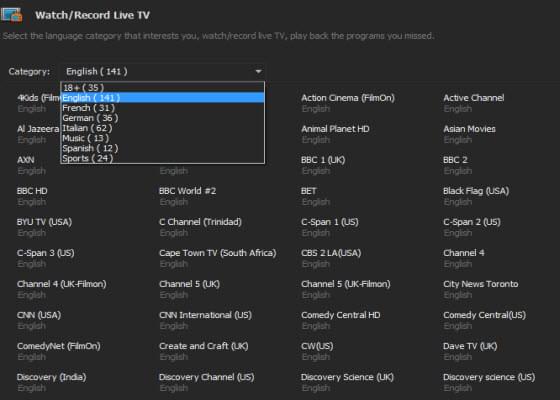
Task: Open Action Cinema (FilmOn) channel
Action: [348, 98]
